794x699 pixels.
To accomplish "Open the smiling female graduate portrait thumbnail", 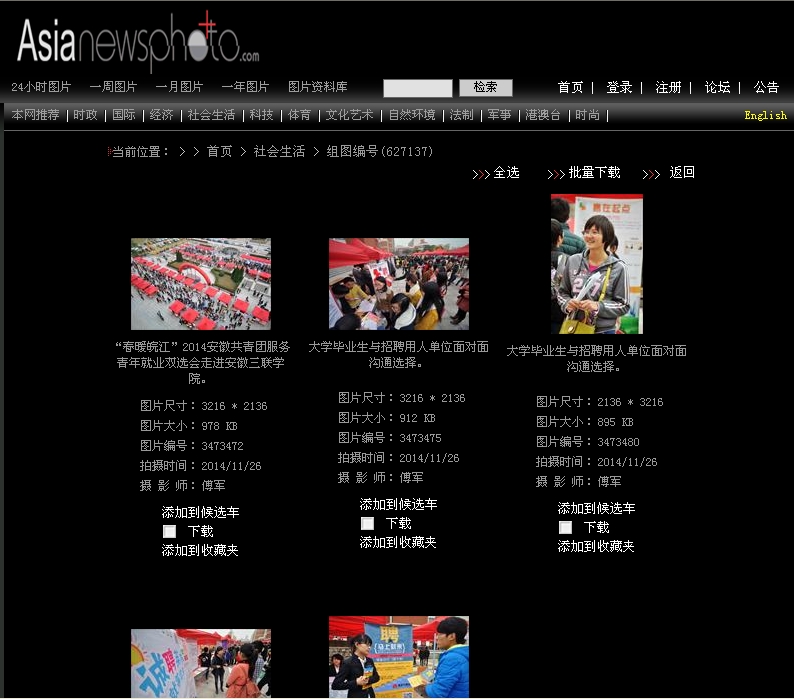I will (x=596, y=264).
